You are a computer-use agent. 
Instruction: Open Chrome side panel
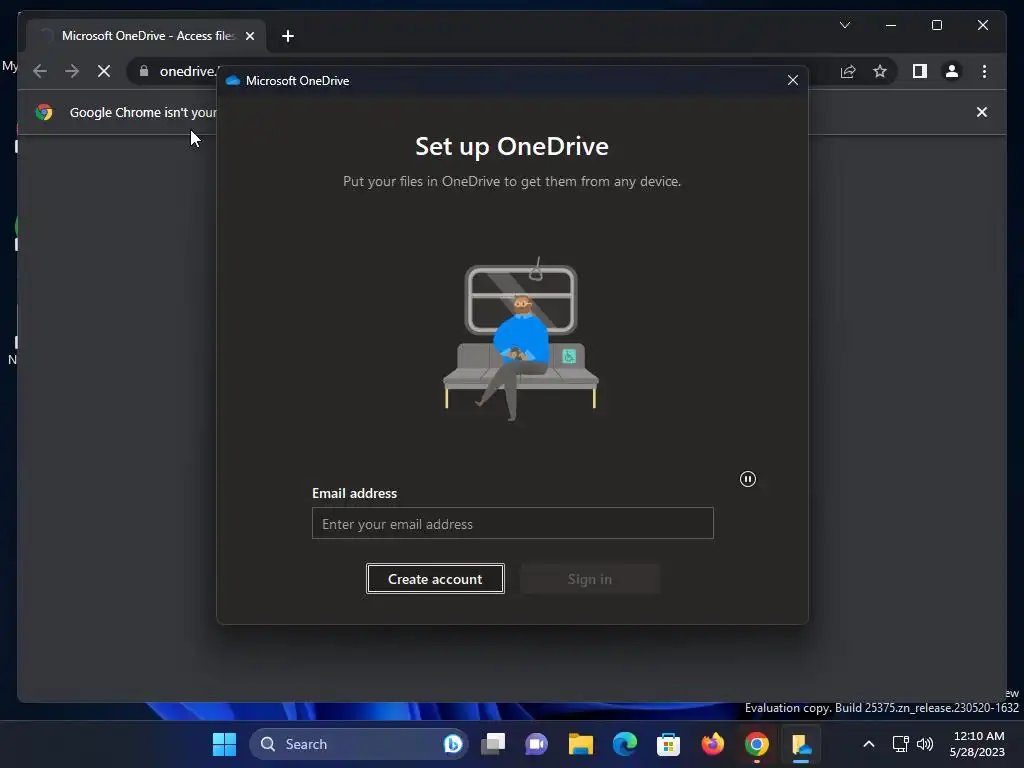click(x=920, y=71)
